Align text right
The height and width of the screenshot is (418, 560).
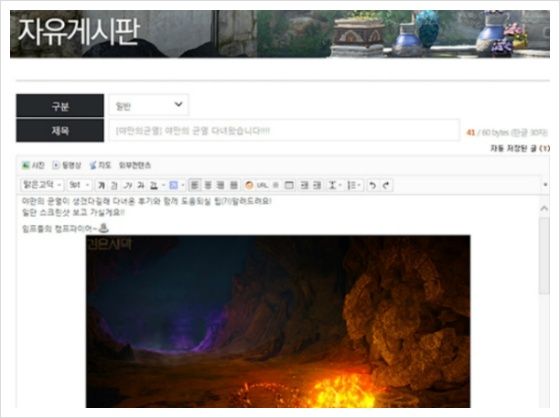pos(221,185)
